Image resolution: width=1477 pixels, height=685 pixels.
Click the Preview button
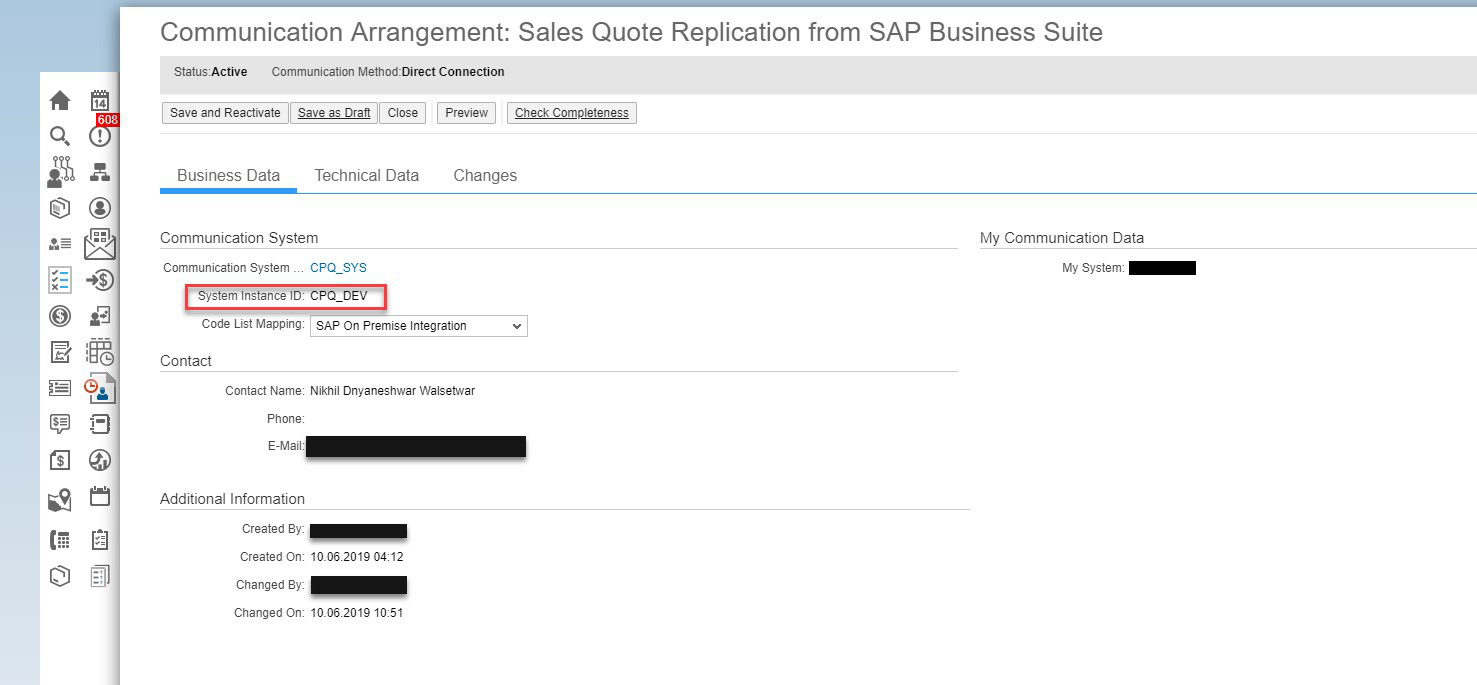click(465, 113)
